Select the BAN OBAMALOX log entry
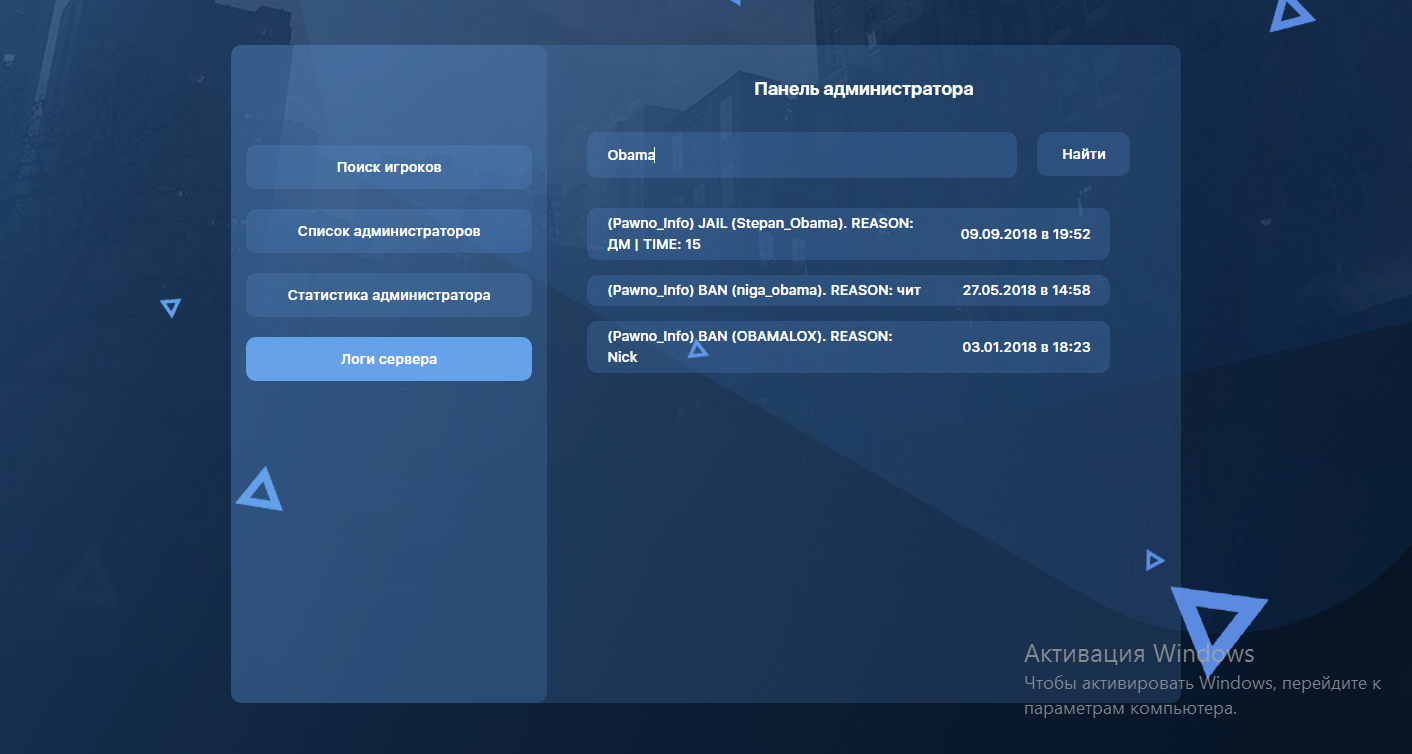The width and height of the screenshot is (1412, 754). [750, 347]
